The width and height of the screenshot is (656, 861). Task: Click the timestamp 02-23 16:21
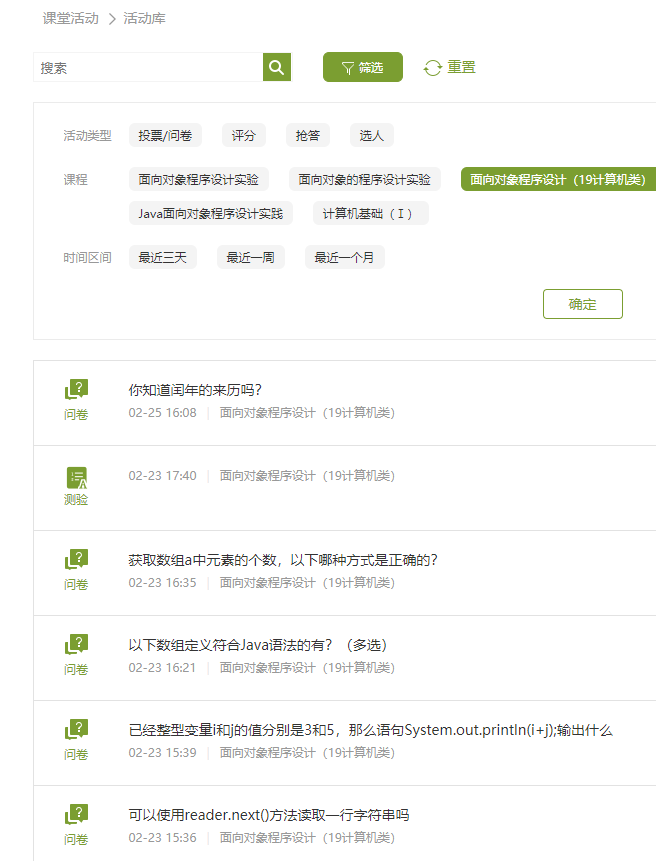[162, 668]
